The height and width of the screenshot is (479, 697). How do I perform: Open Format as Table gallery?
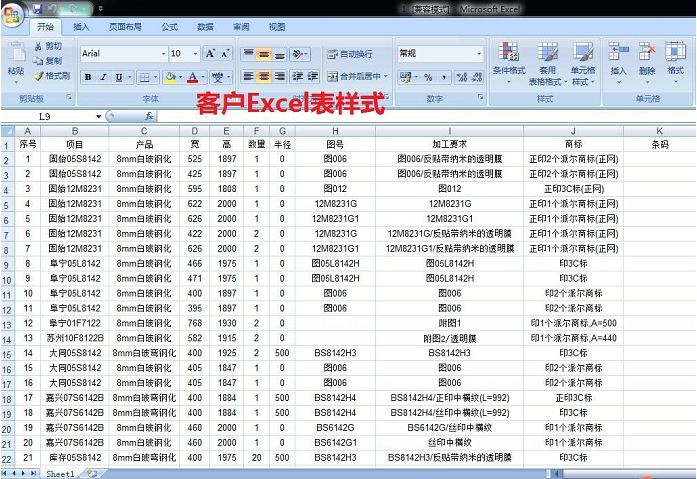[x=548, y=62]
